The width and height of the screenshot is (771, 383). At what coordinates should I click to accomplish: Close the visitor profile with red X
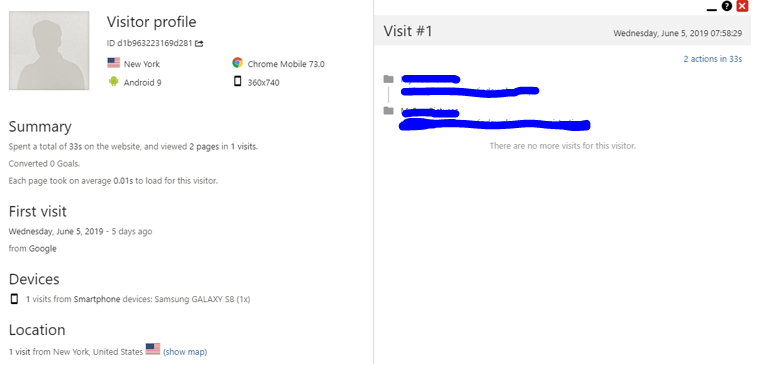click(x=742, y=6)
